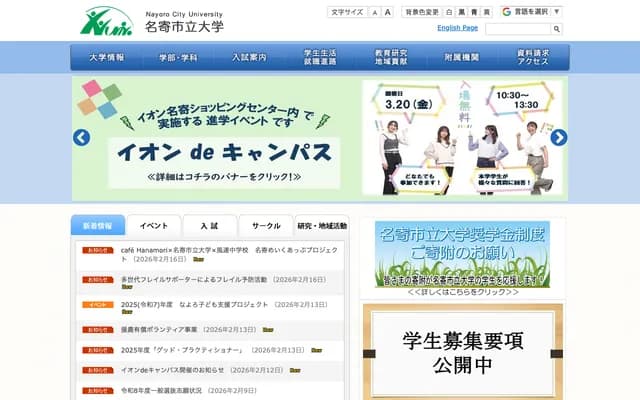Open the Google language selection dropdown

[x=531, y=12]
